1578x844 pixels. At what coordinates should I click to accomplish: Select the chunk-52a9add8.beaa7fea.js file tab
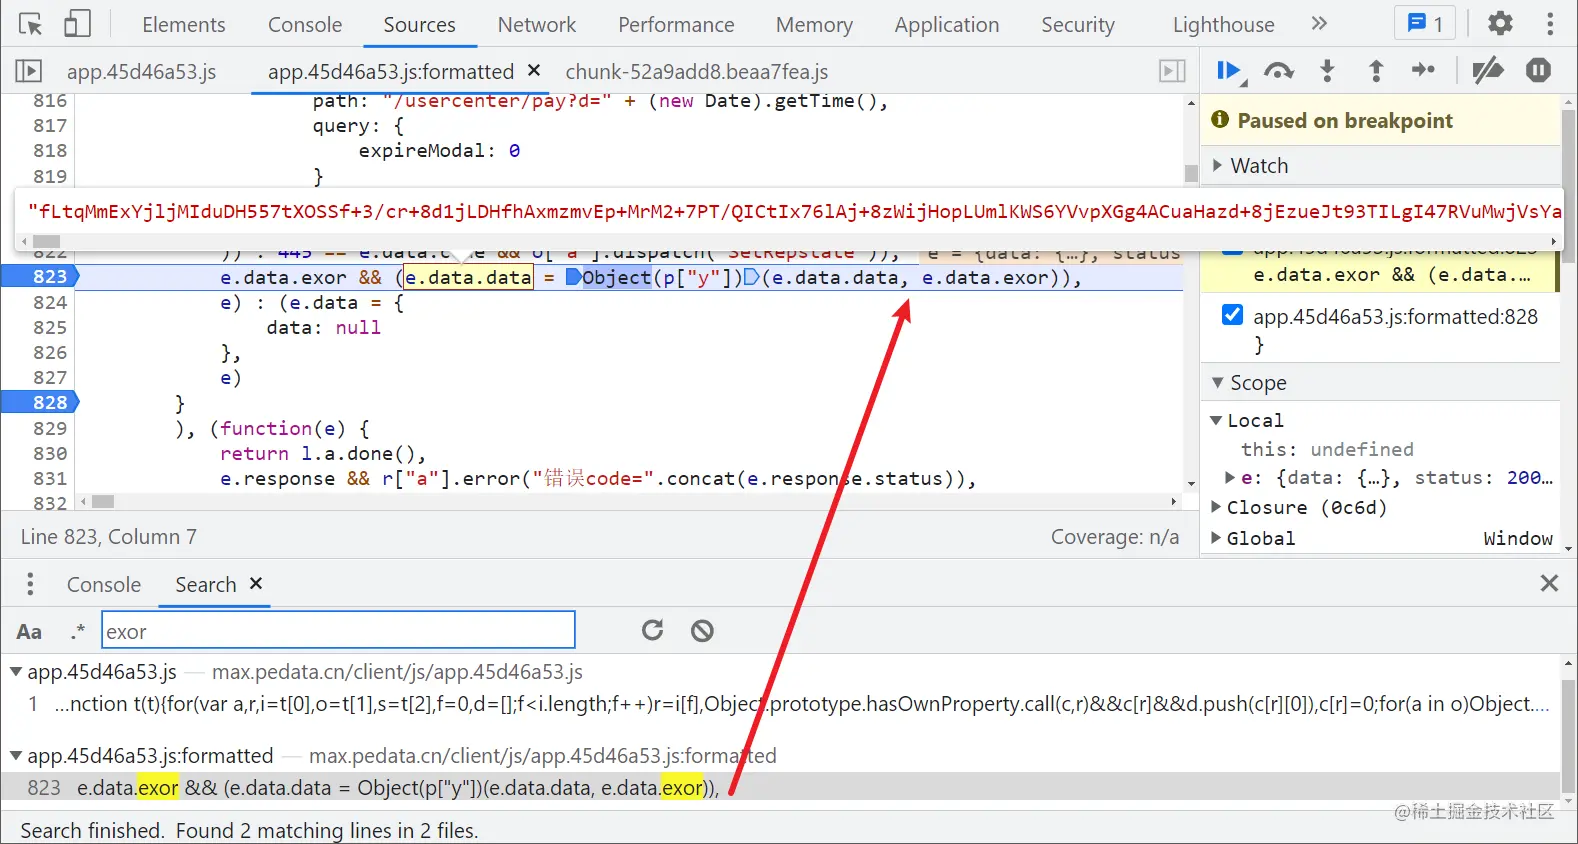pyautogui.click(x=697, y=71)
